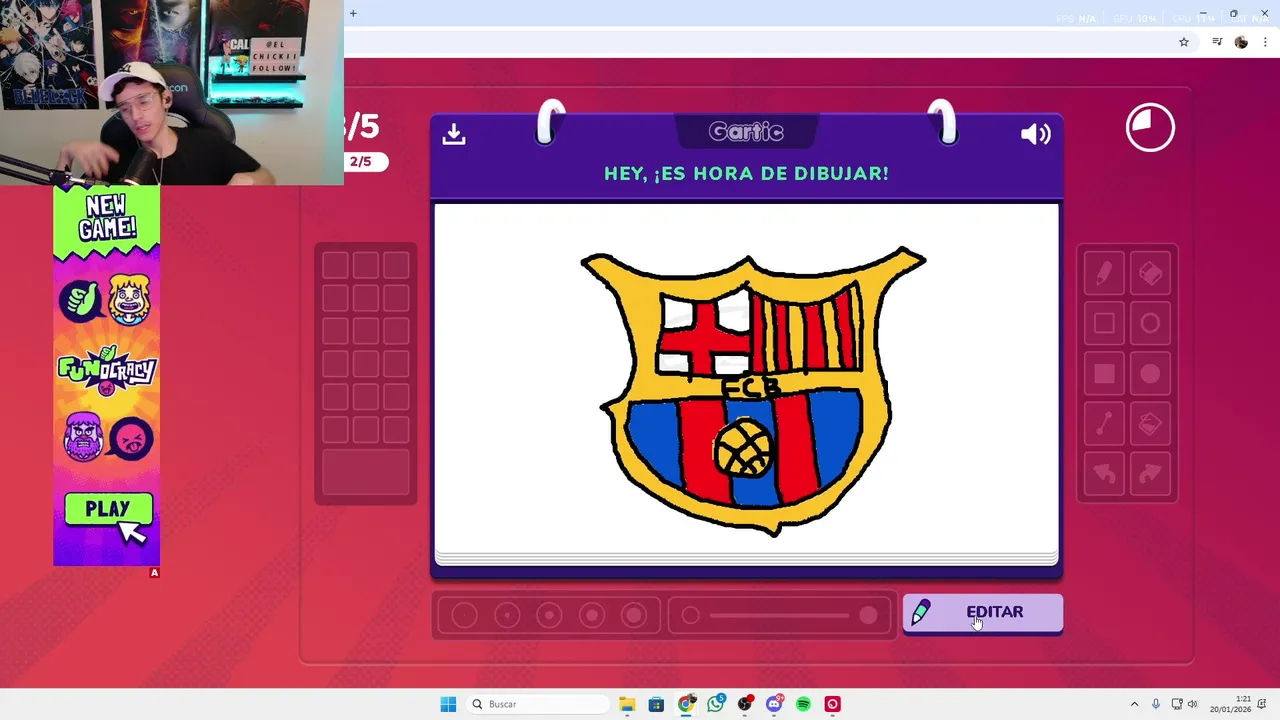Bookmark the page with the star icon
The image size is (1280, 720).
(1184, 42)
